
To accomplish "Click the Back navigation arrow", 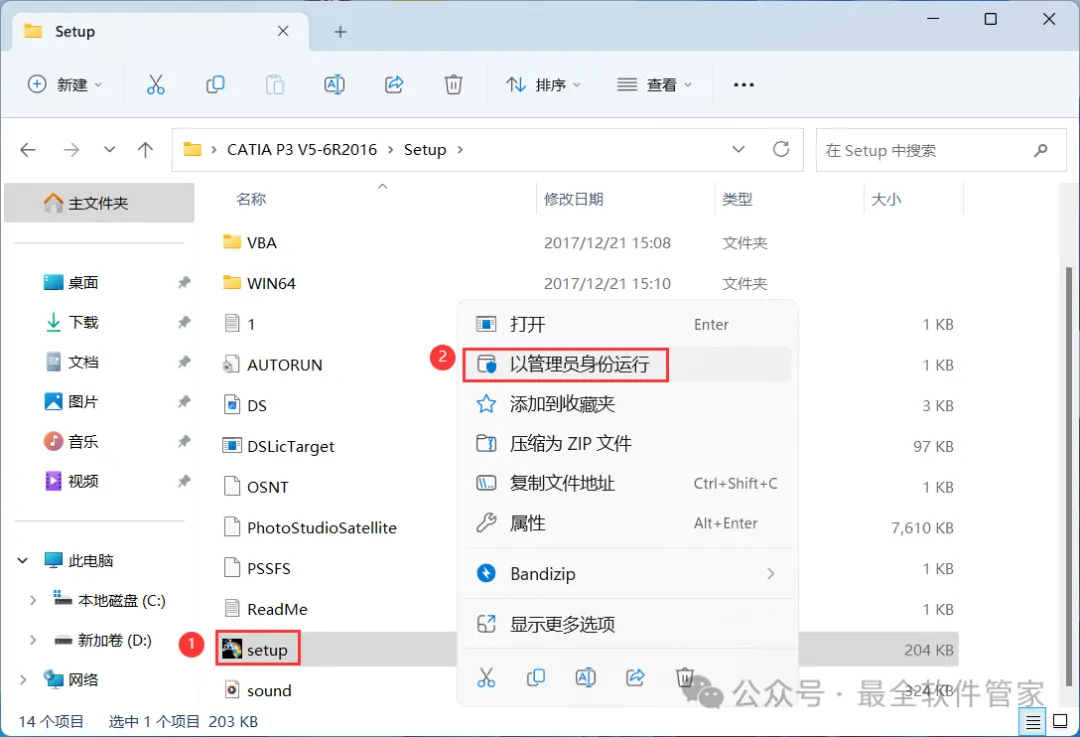I will click(28, 149).
